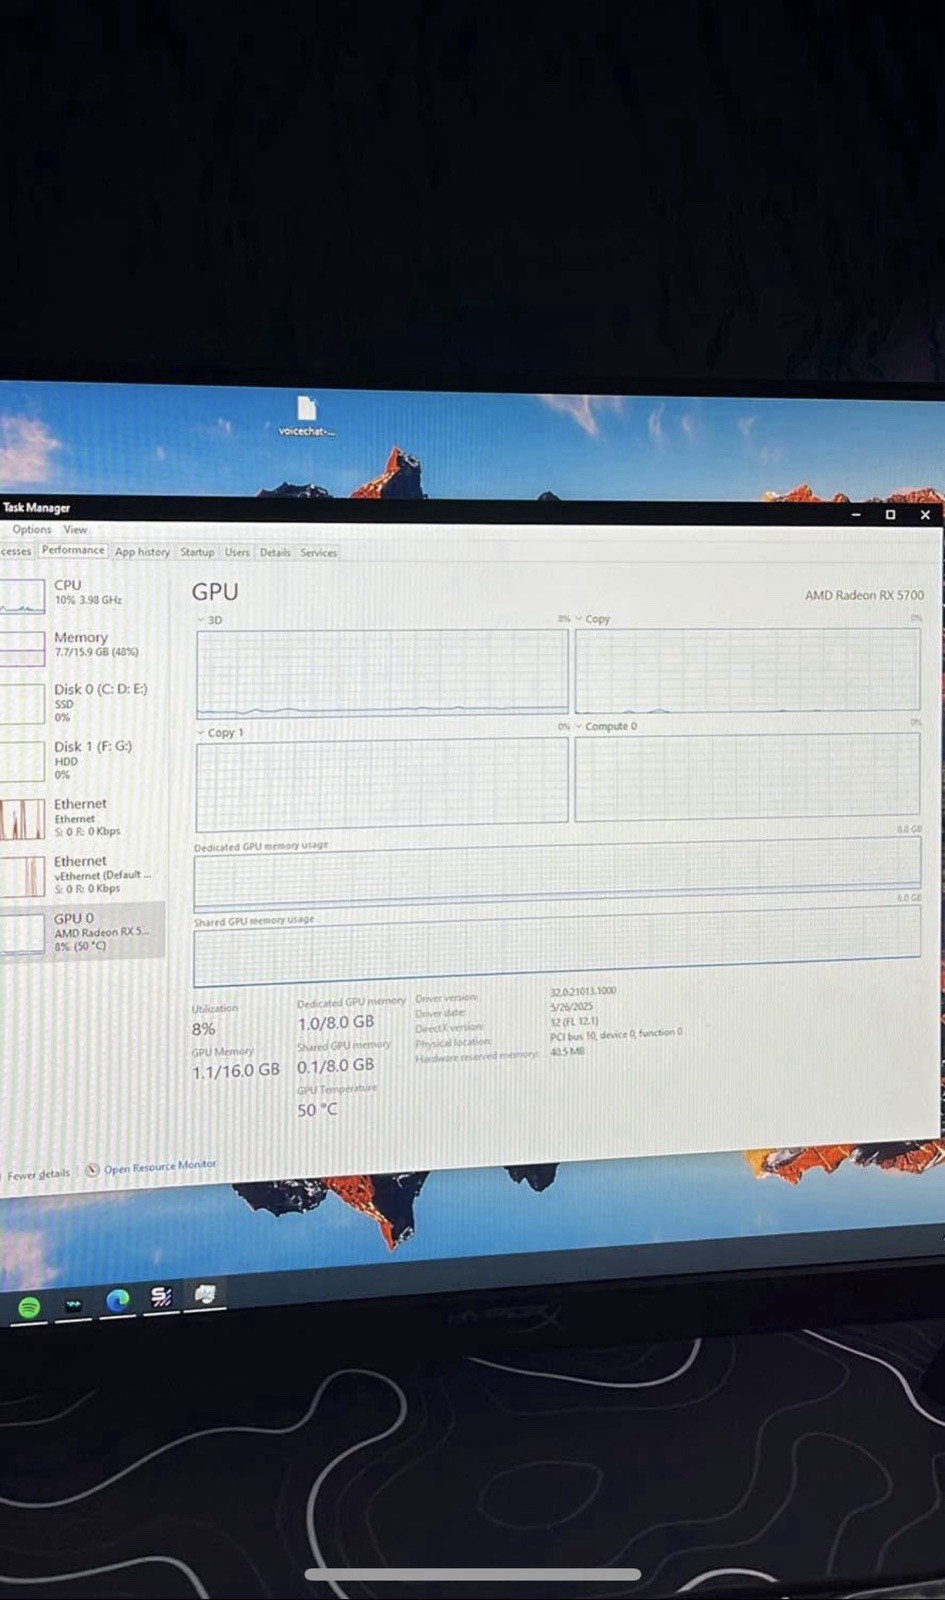Open the View menu
945x1600 pixels.
pos(75,529)
